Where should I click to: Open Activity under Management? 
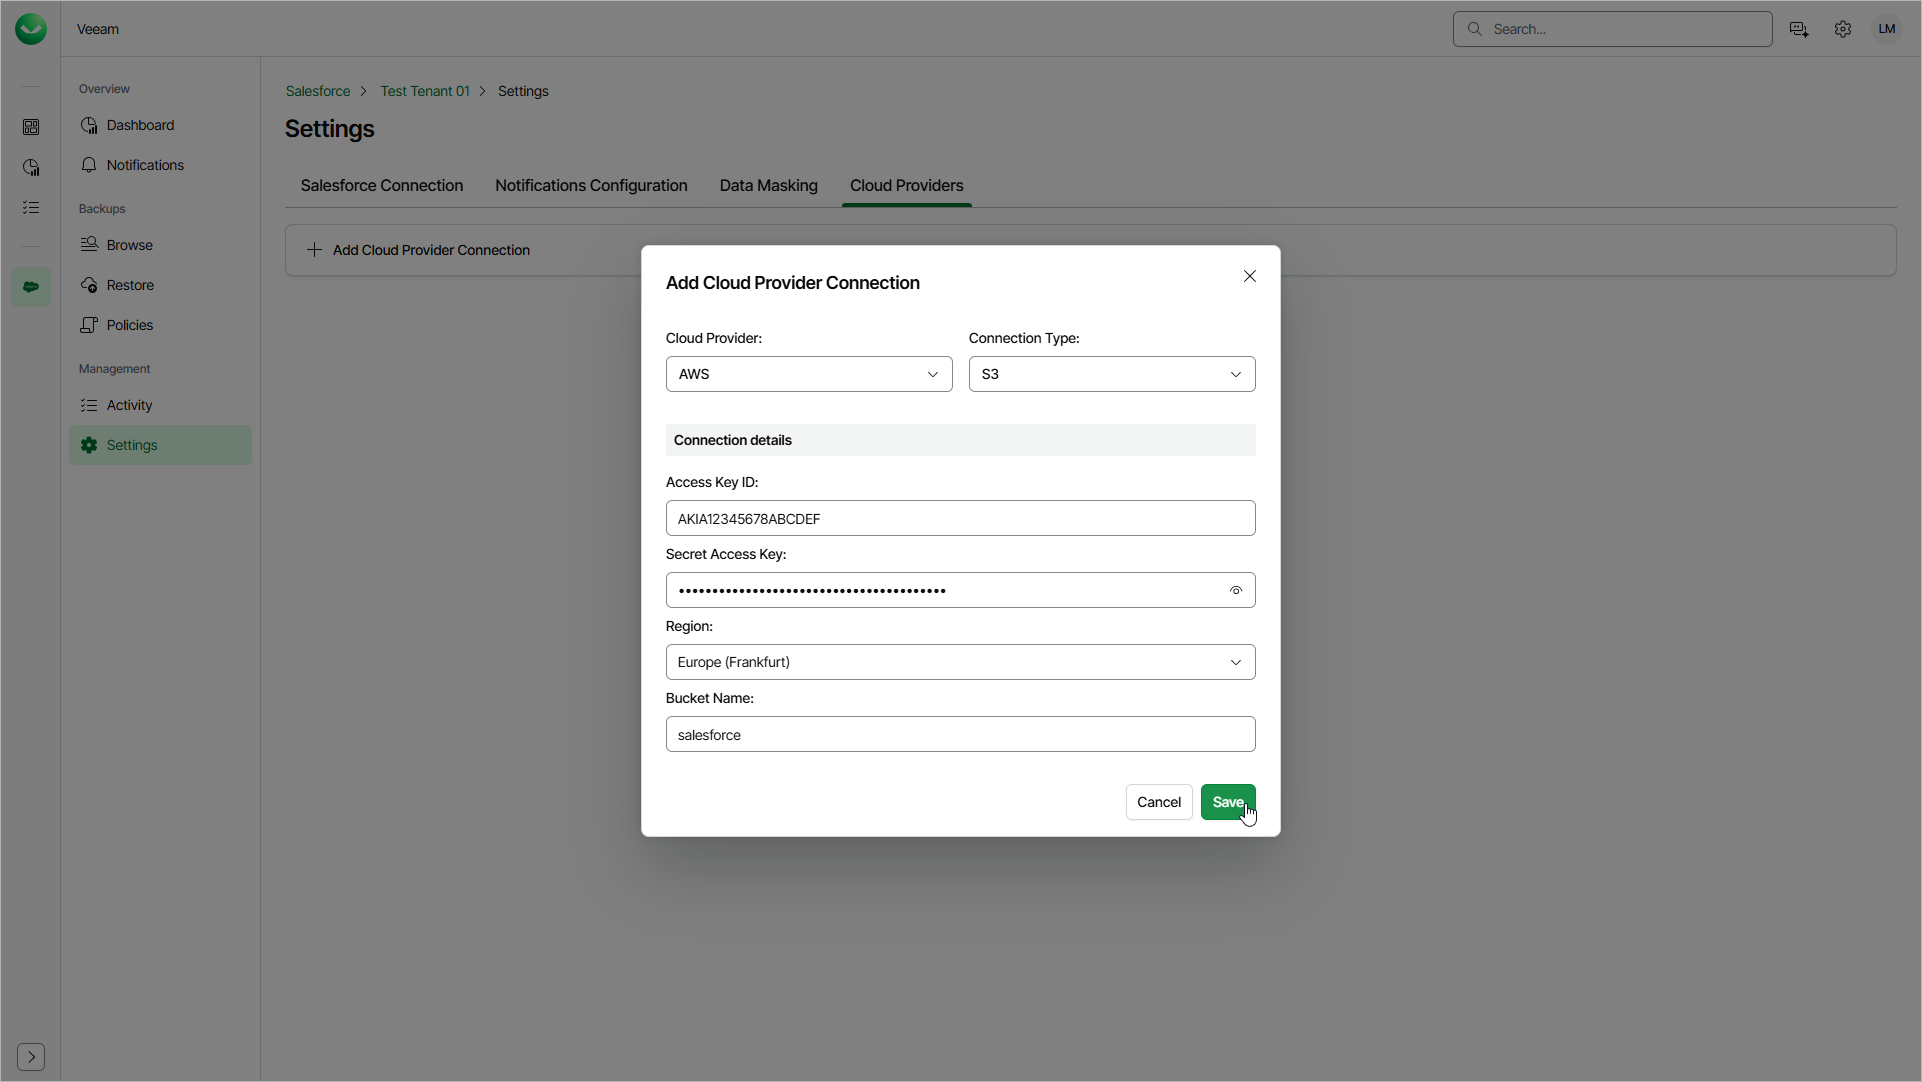tap(160, 405)
